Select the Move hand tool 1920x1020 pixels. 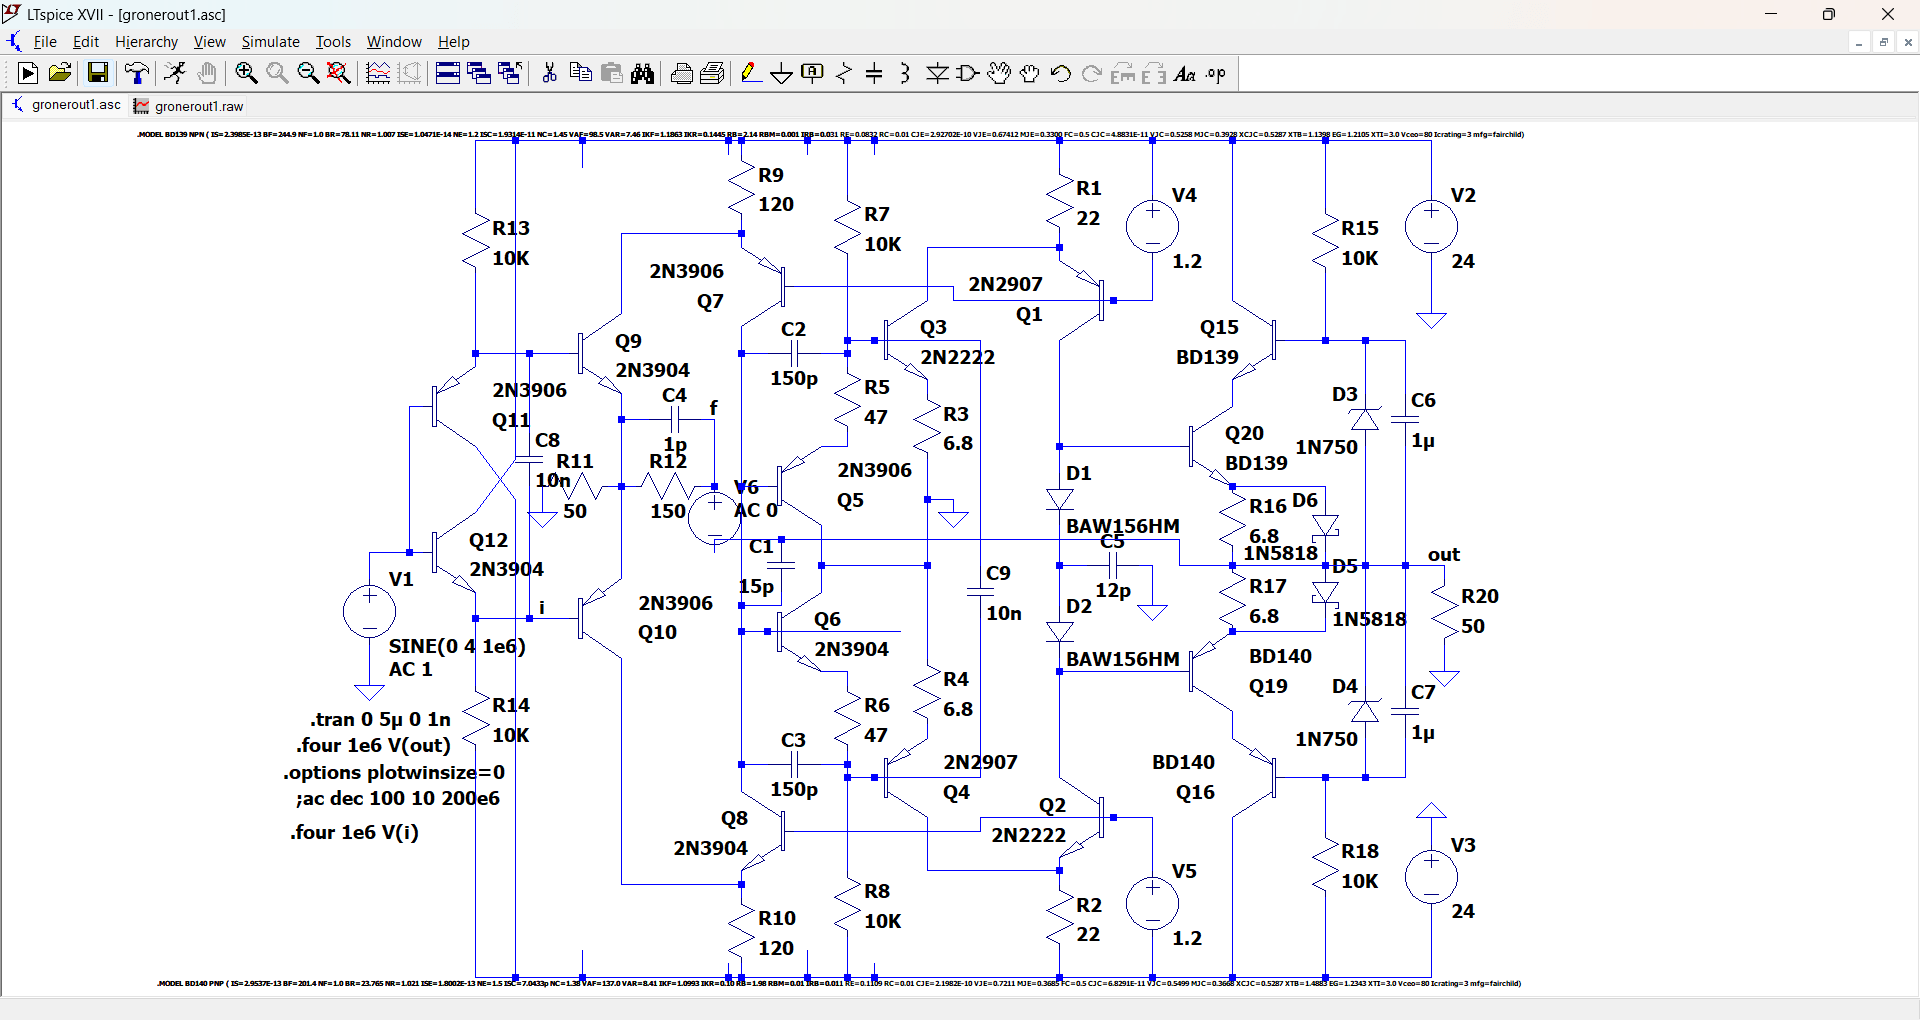pyautogui.click(x=999, y=73)
